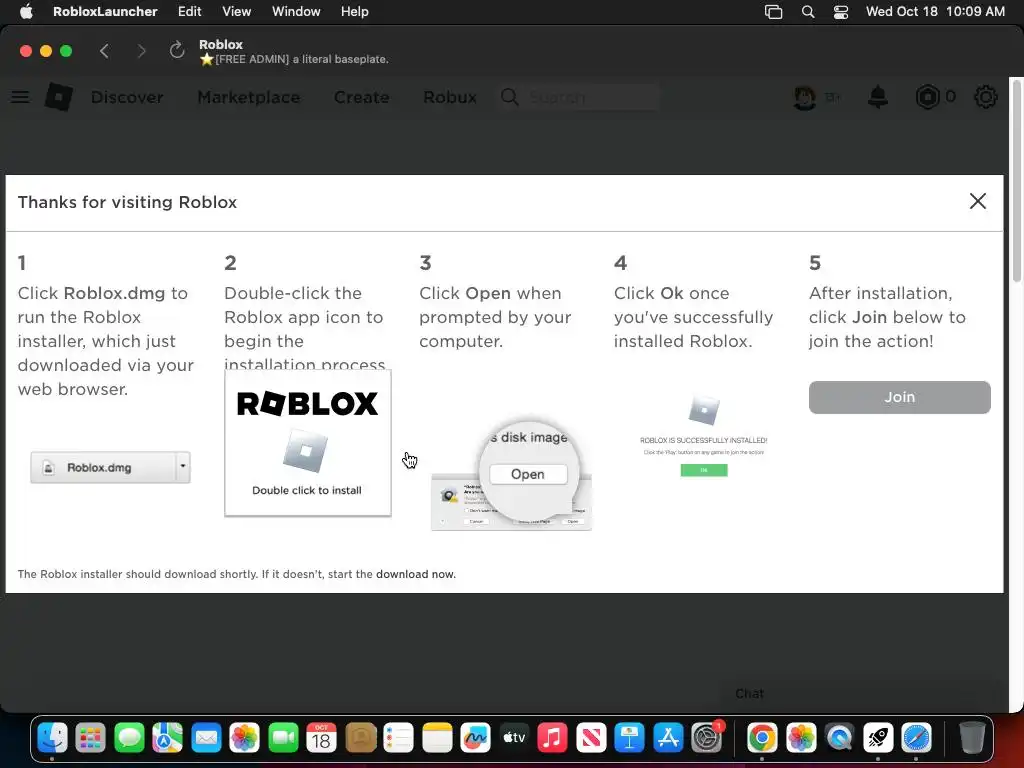Image resolution: width=1024 pixels, height=768 pixels.
Task: Open Apple TV from the dock
Action: 514,739
